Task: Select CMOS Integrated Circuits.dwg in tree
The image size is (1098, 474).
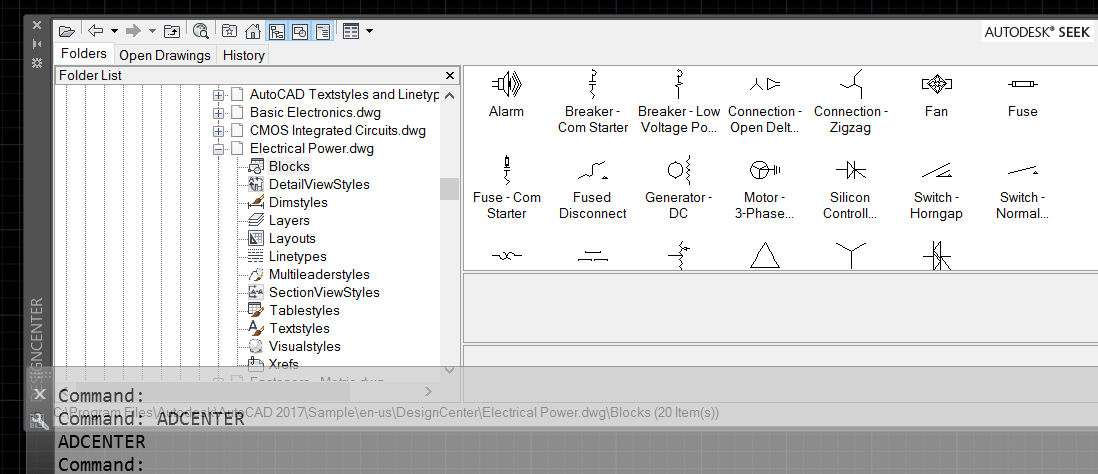Action: 338,131
